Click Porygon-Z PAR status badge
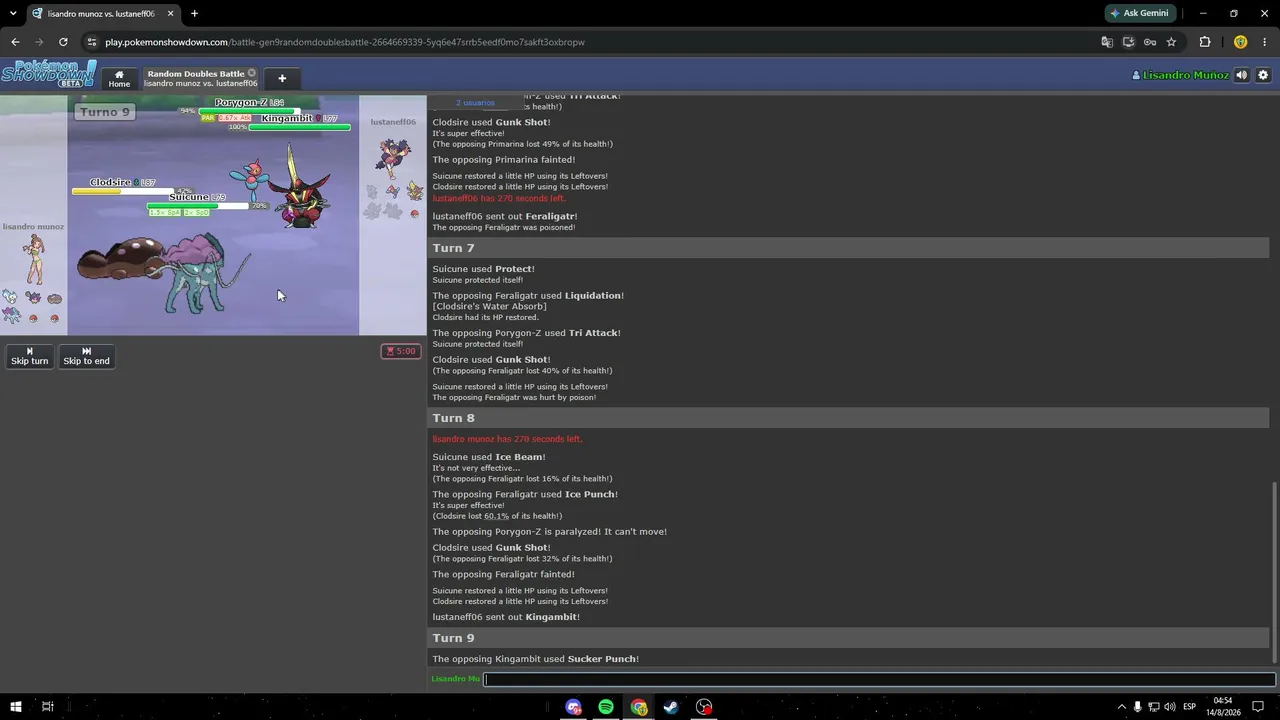The height and width of the screenshot is (720, 1280). (208, 118)
